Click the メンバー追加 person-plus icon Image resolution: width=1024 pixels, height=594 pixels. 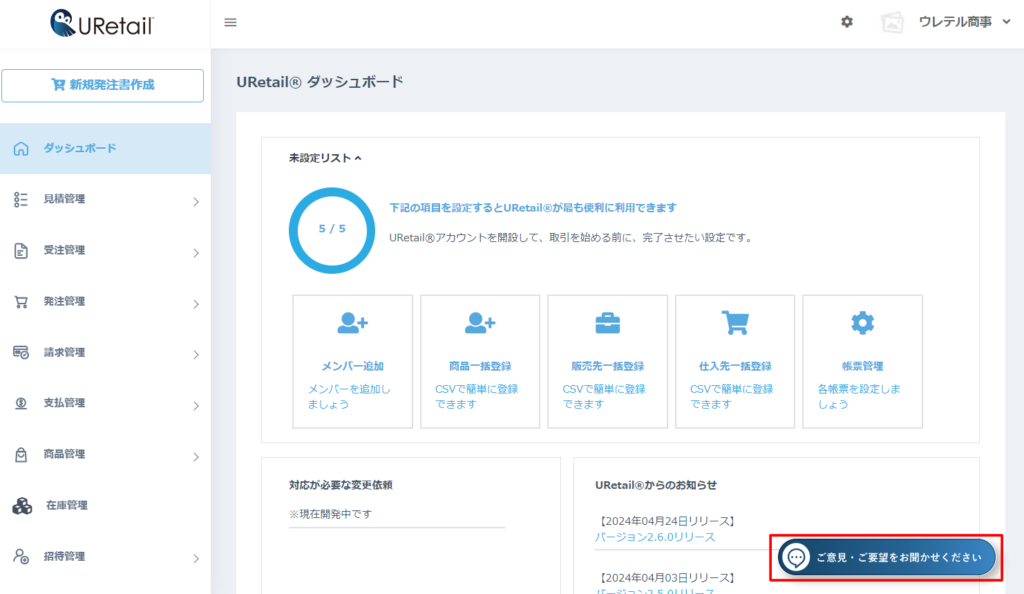click(x=352, y=322)
